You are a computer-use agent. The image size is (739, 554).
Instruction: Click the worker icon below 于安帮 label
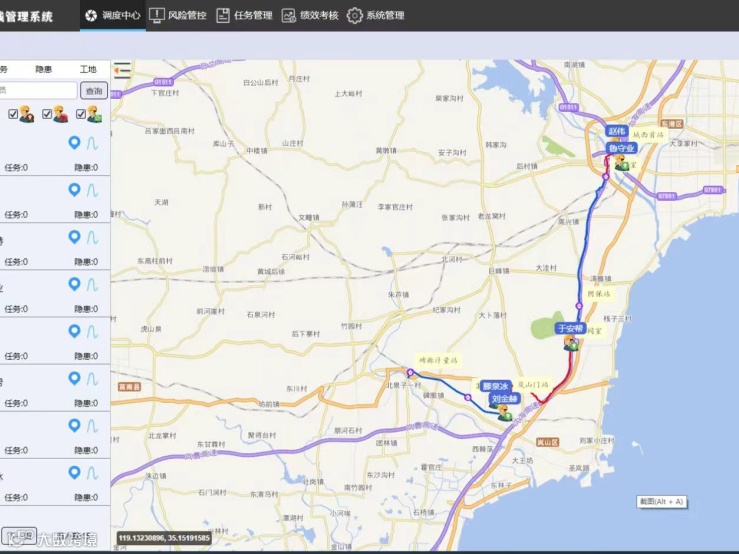(x=571, y=343)
